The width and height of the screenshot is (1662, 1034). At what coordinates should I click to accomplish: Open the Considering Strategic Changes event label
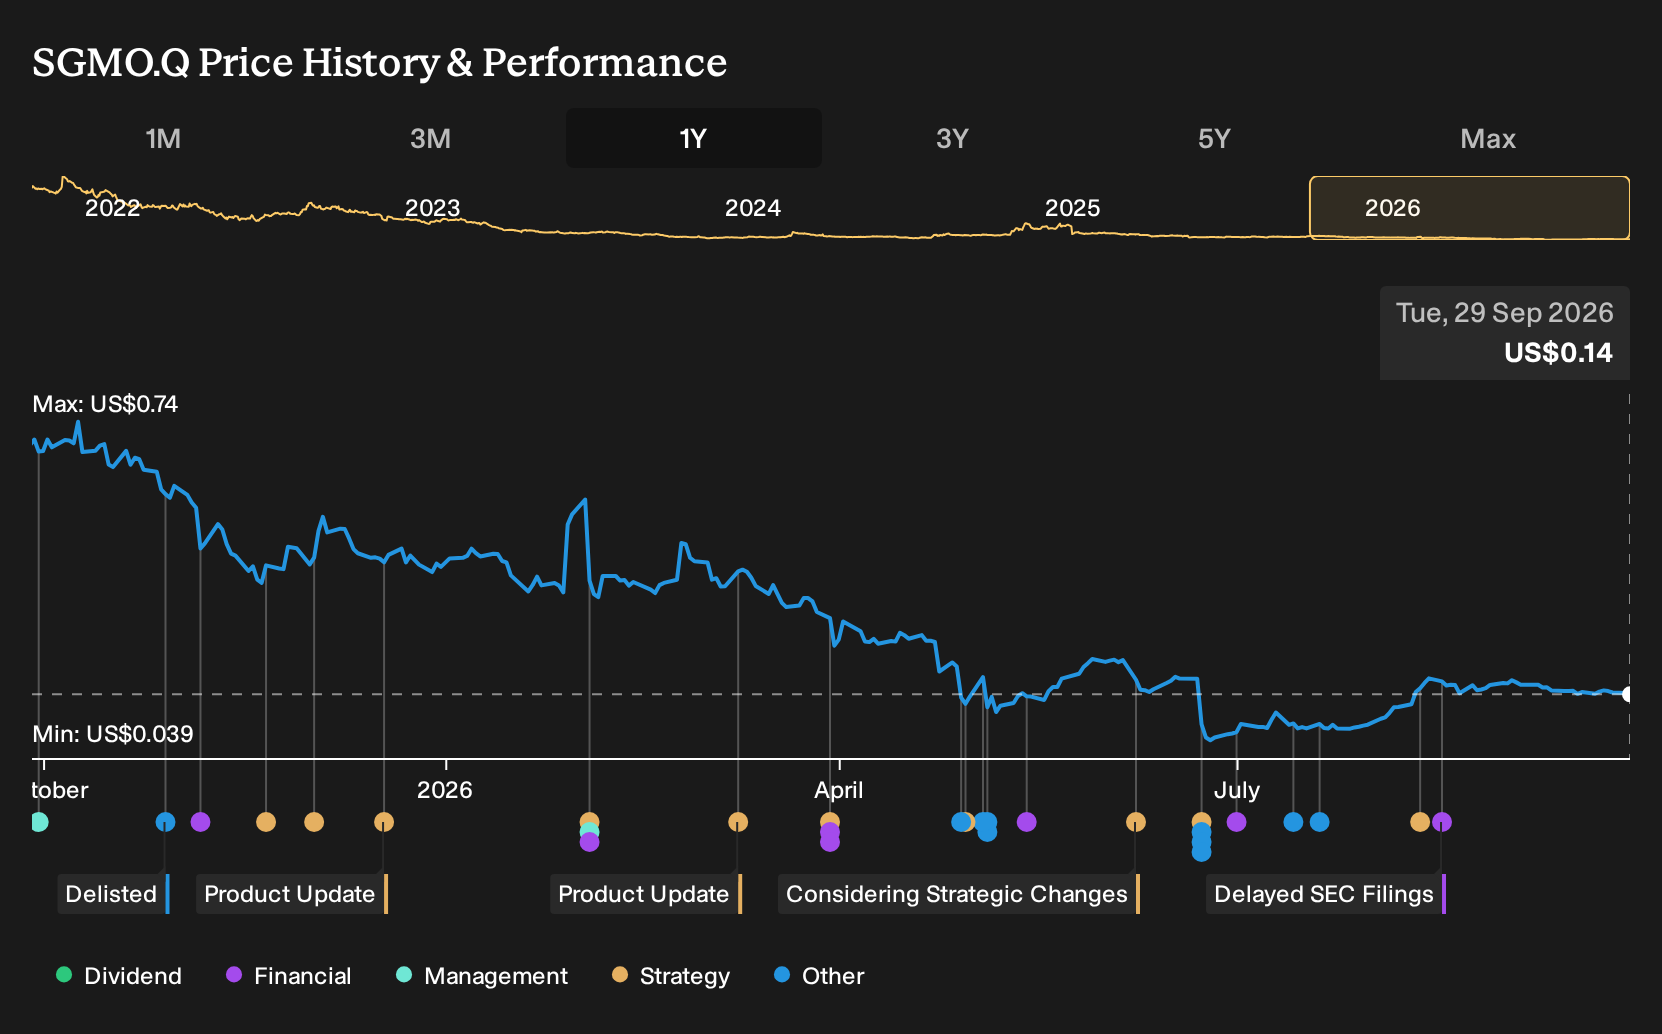(x=959, y=894)
